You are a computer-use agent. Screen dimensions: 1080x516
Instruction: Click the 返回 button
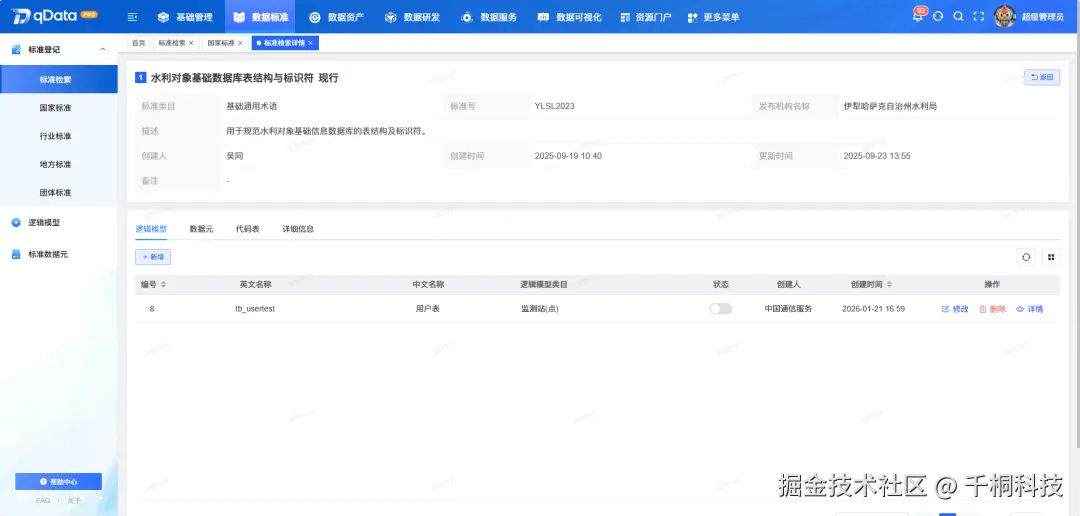click(x=1041, y=77)
